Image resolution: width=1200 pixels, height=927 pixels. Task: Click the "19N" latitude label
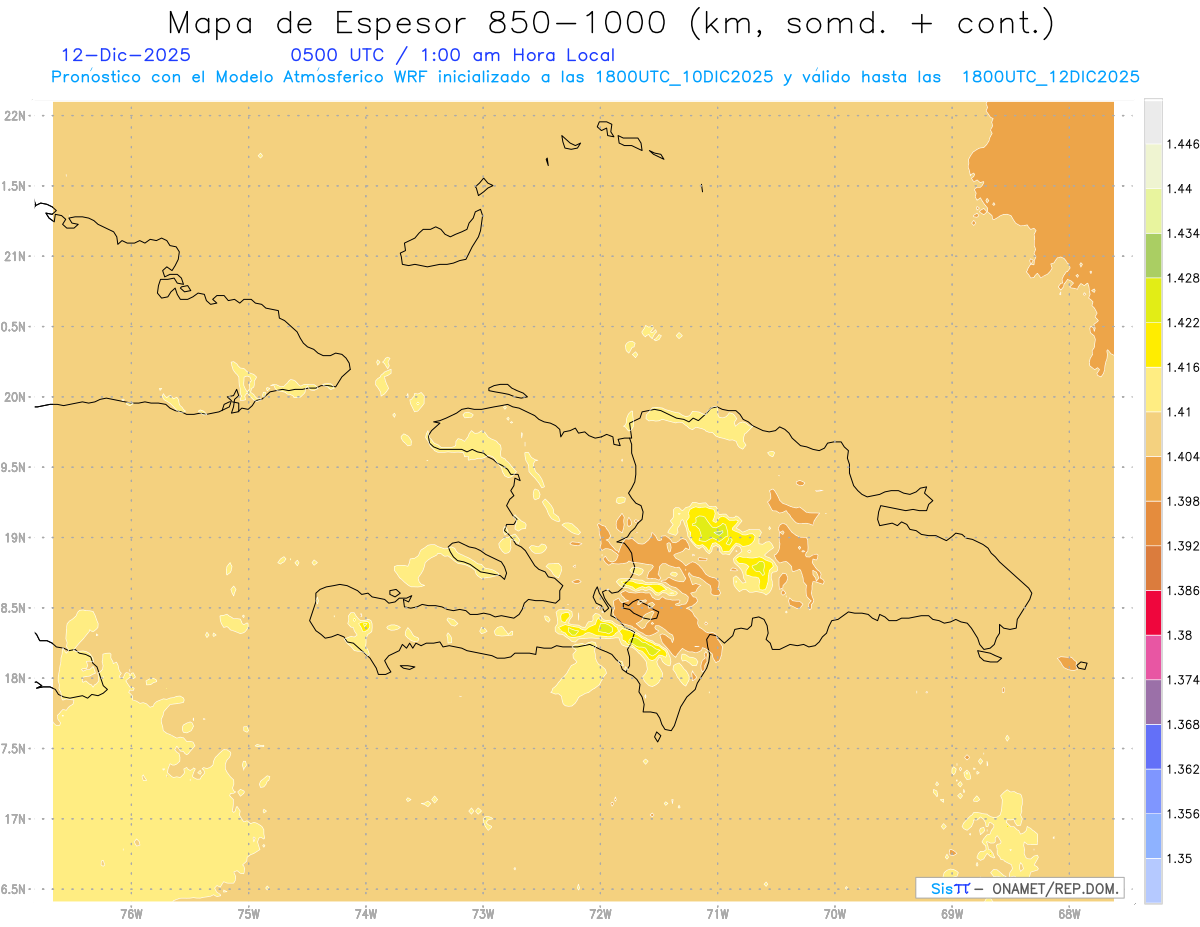tap(14, 538)
